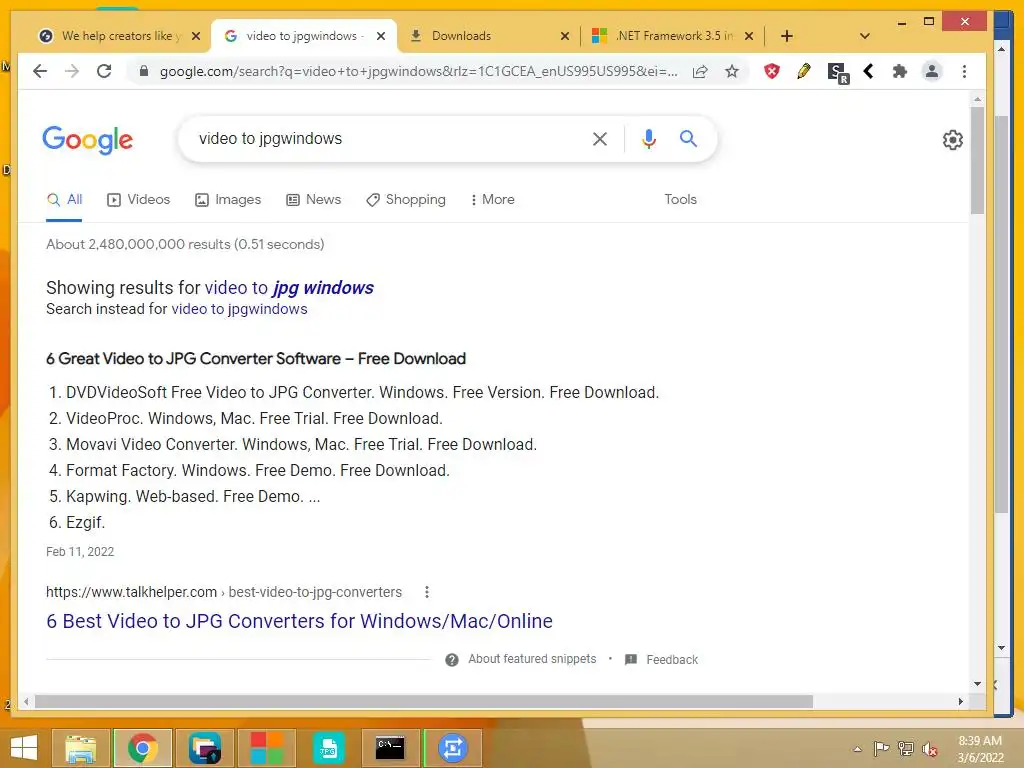Viewport: 1024px width, 768px height.
Task: Filter results by Shopping
Action: pyautogui.click(x=406, y=199)
